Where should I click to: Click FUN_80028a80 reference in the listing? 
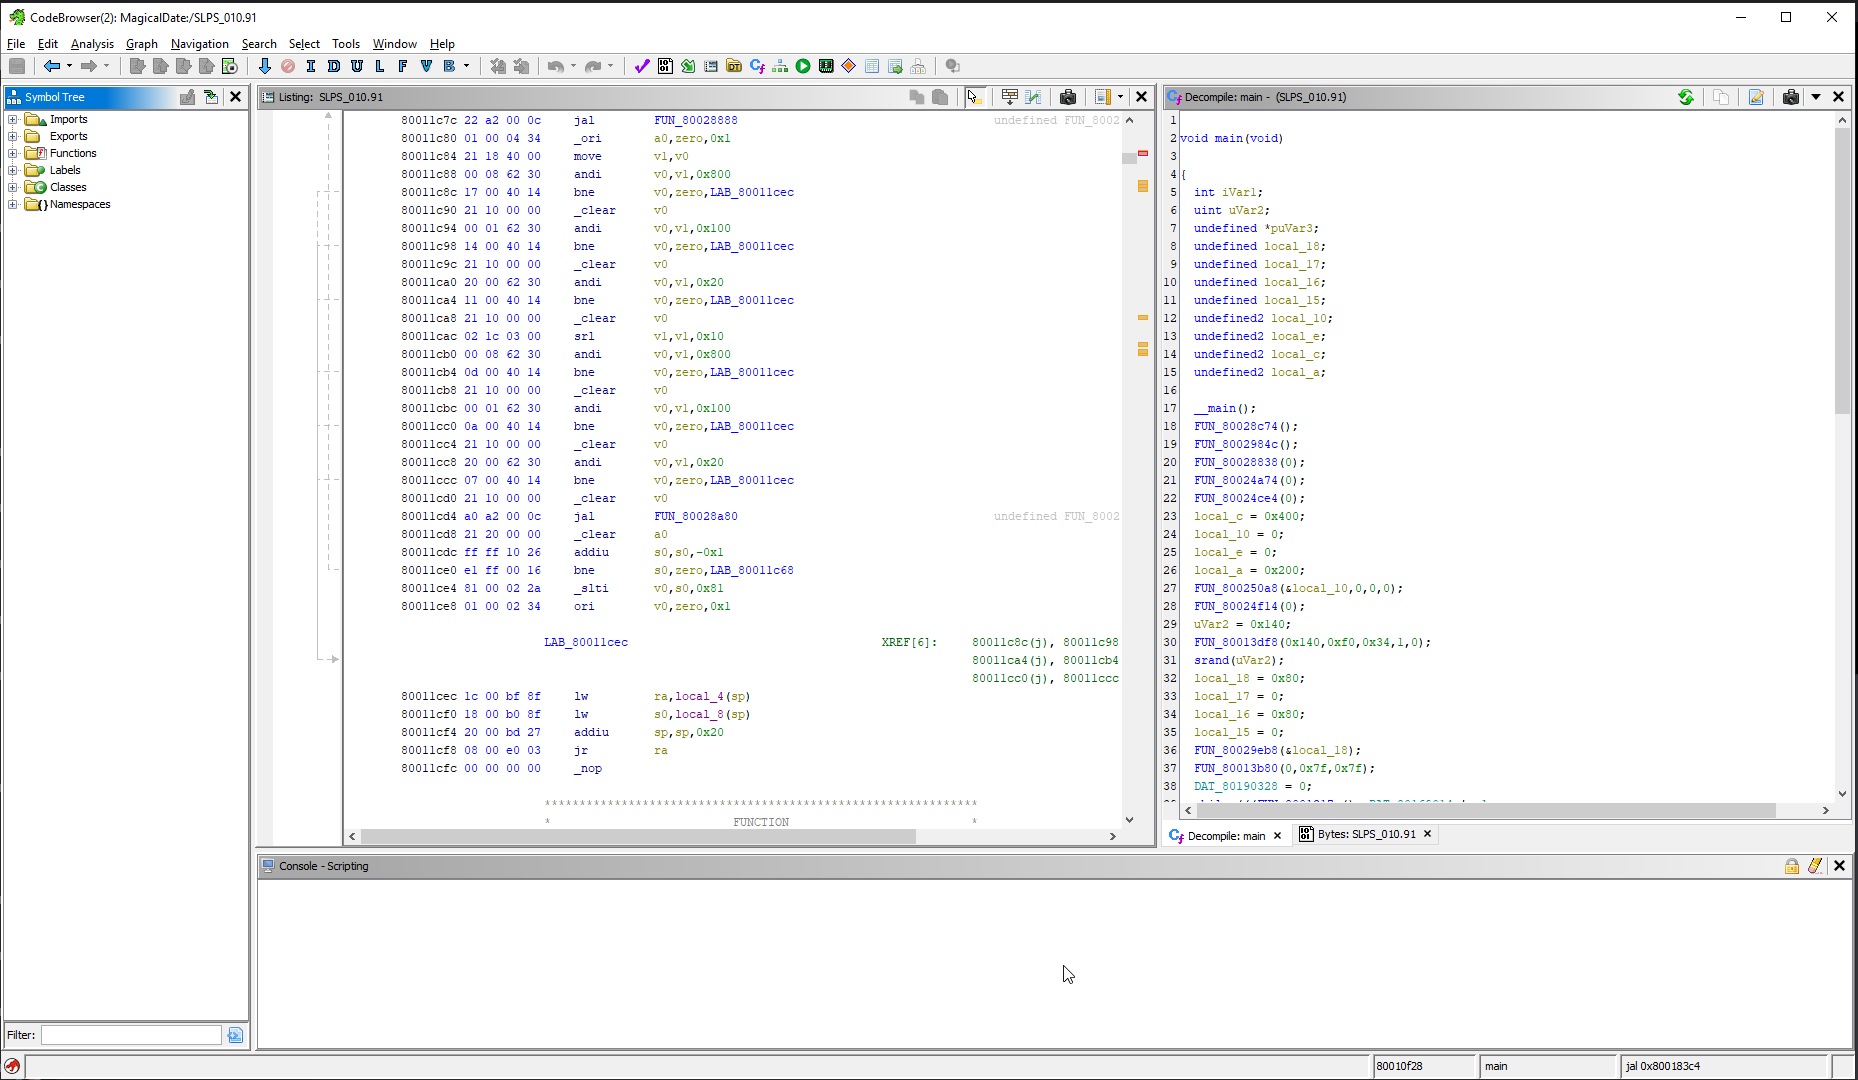(696, 516)
